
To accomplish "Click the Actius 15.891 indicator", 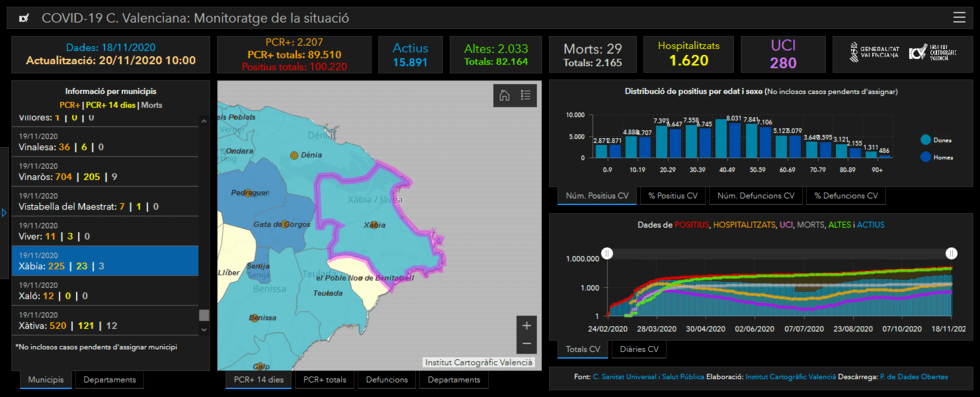I will (x=410, y=55).
